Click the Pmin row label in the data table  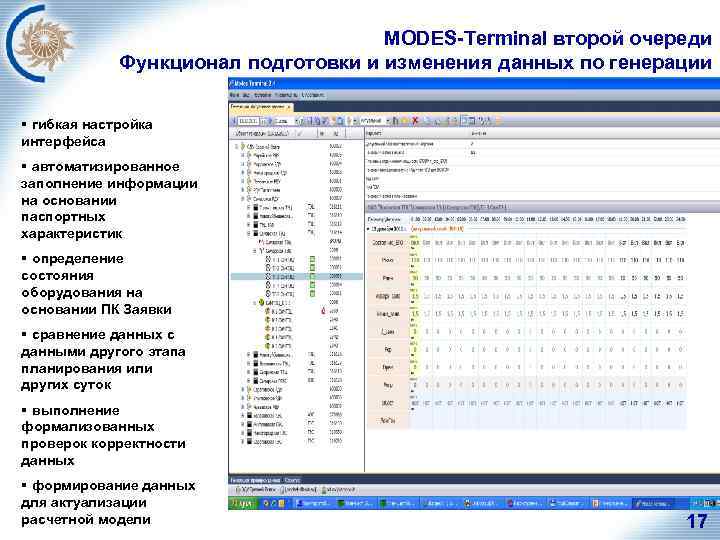[388, 278]
